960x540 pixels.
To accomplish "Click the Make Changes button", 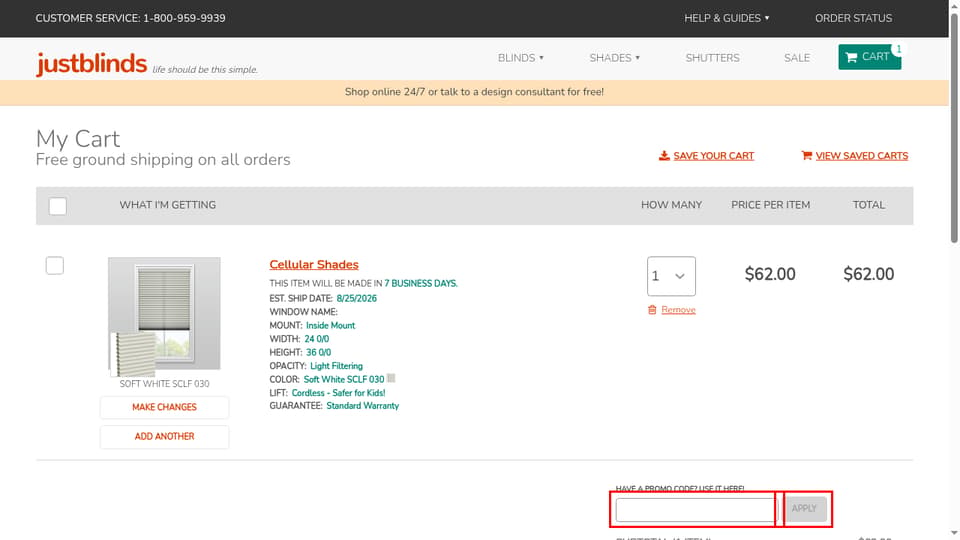I will pyautogui.click(x=164, y=407).
